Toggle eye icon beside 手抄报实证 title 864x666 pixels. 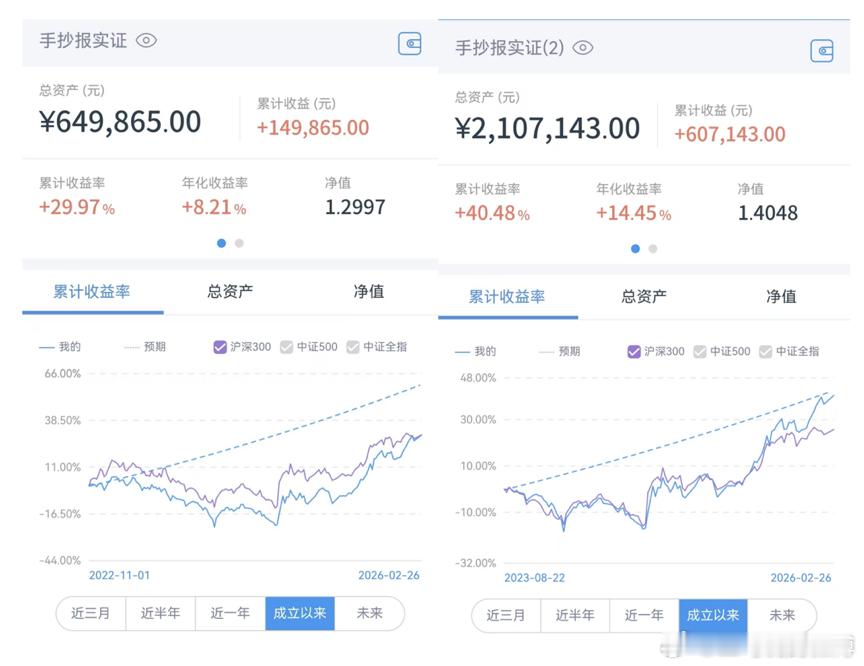[x=147, y=40]
